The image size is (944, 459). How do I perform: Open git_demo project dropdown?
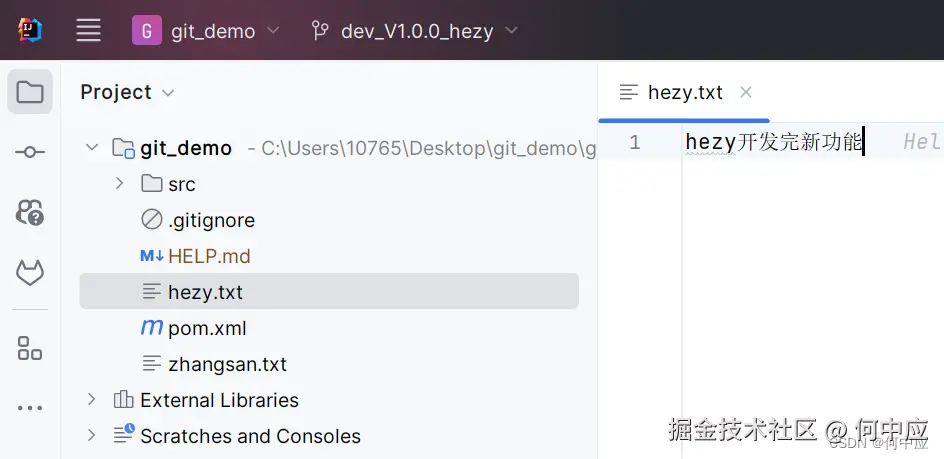pyautogui.click(x=207, y=31)
